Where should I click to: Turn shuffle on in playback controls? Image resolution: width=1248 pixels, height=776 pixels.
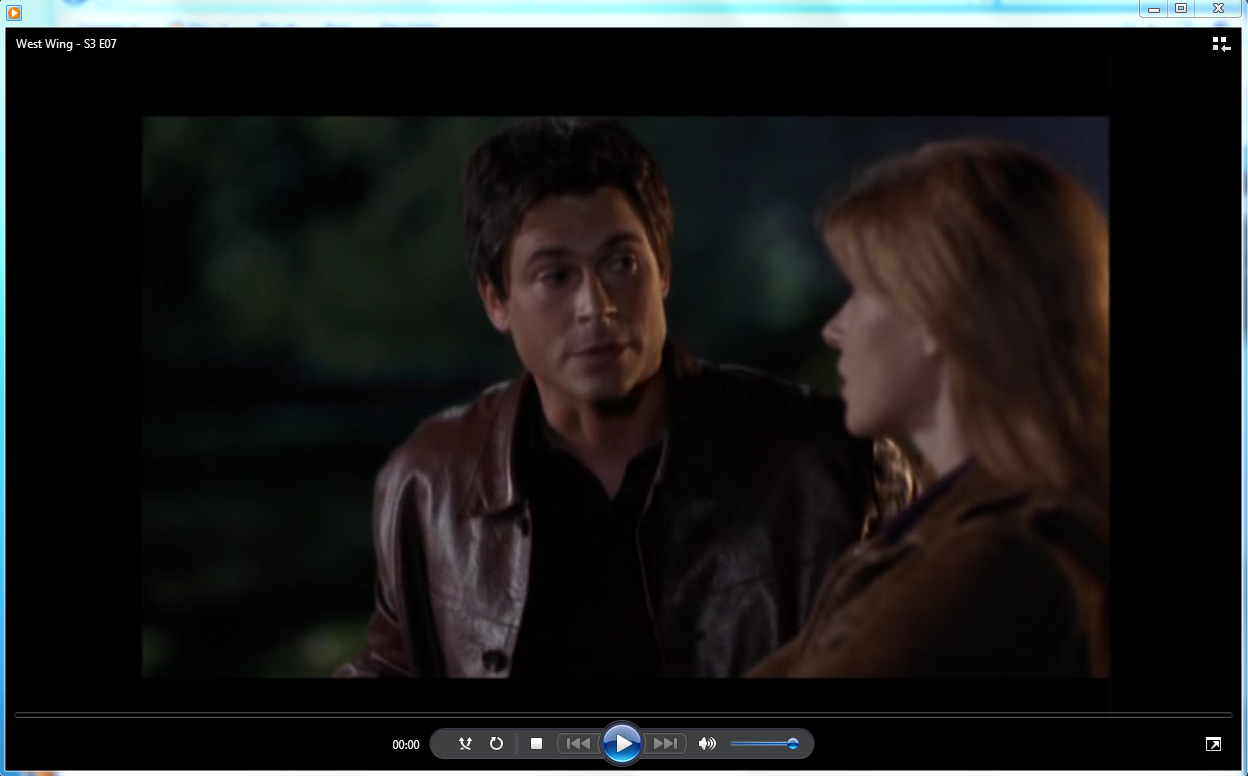point(465,743)
